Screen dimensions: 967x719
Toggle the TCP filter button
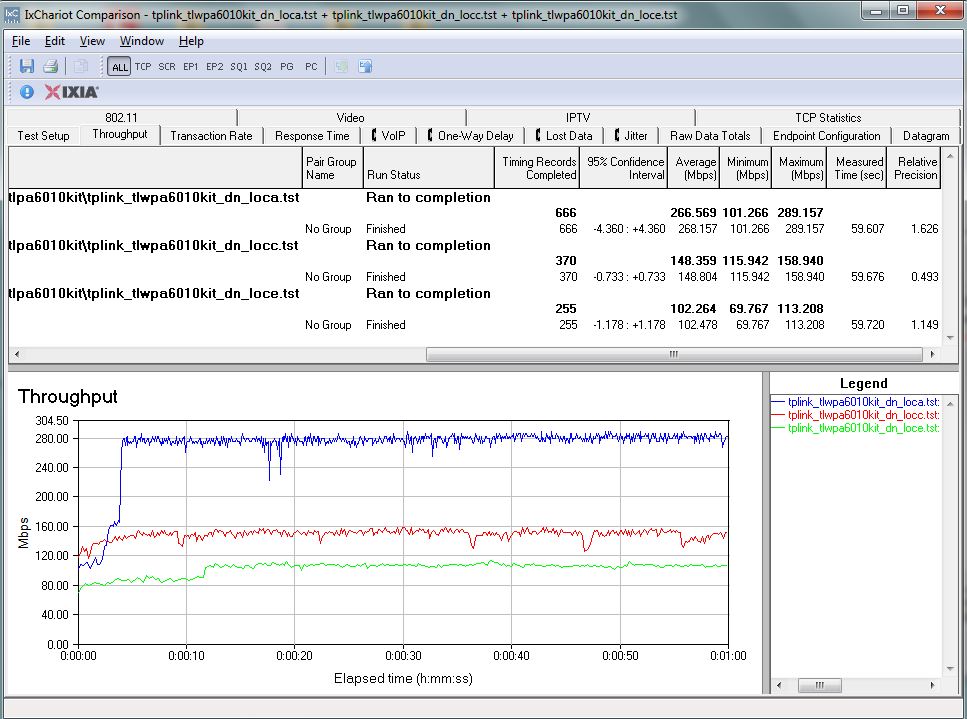tap(143, 67)
